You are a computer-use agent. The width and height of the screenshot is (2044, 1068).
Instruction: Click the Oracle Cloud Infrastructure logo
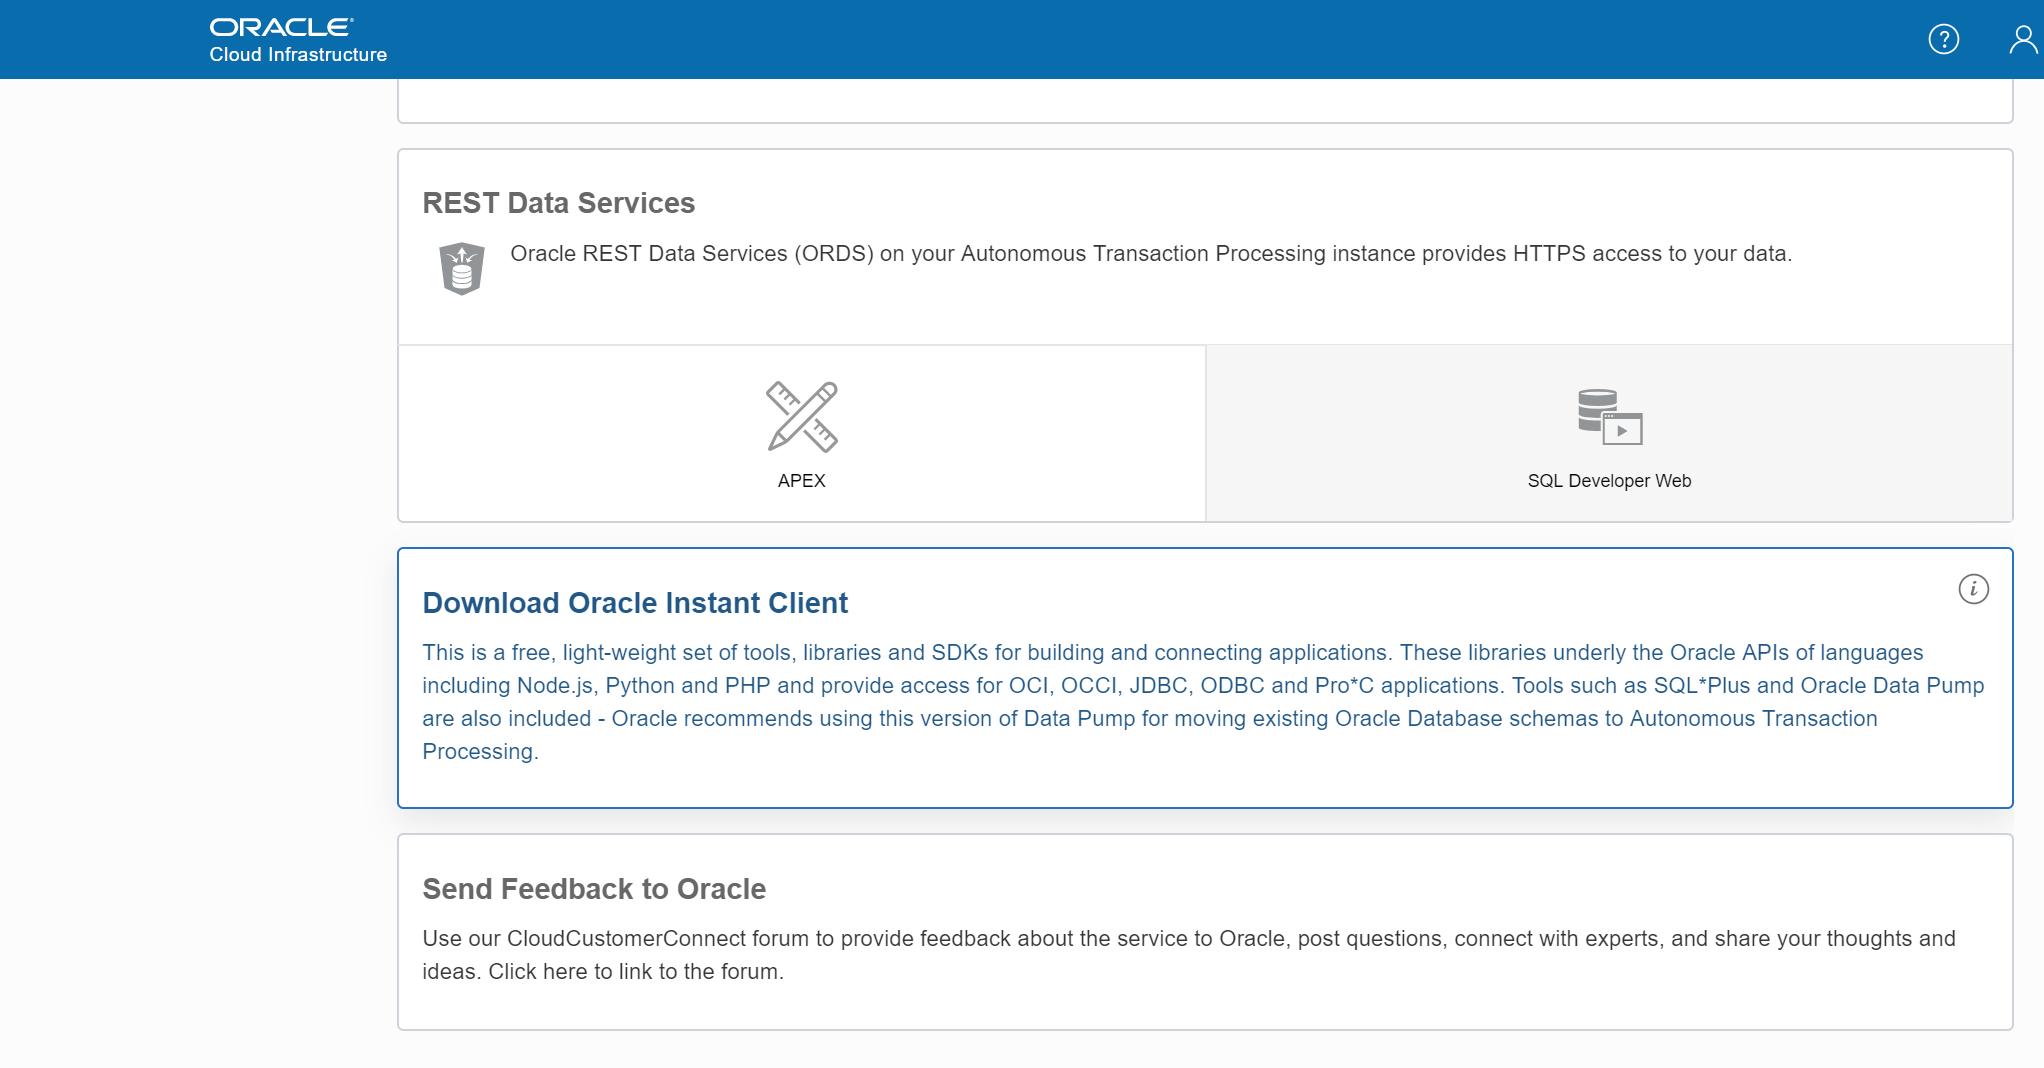point(298,40)
